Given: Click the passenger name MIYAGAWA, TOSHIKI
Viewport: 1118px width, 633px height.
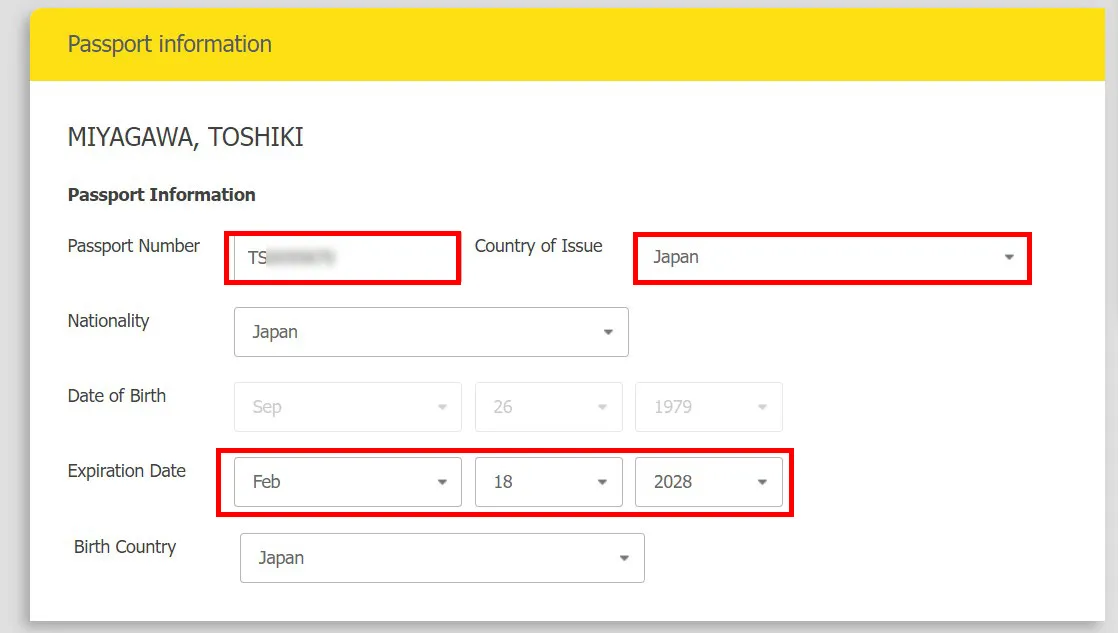Looking at the screenshot, I should 185,138.
